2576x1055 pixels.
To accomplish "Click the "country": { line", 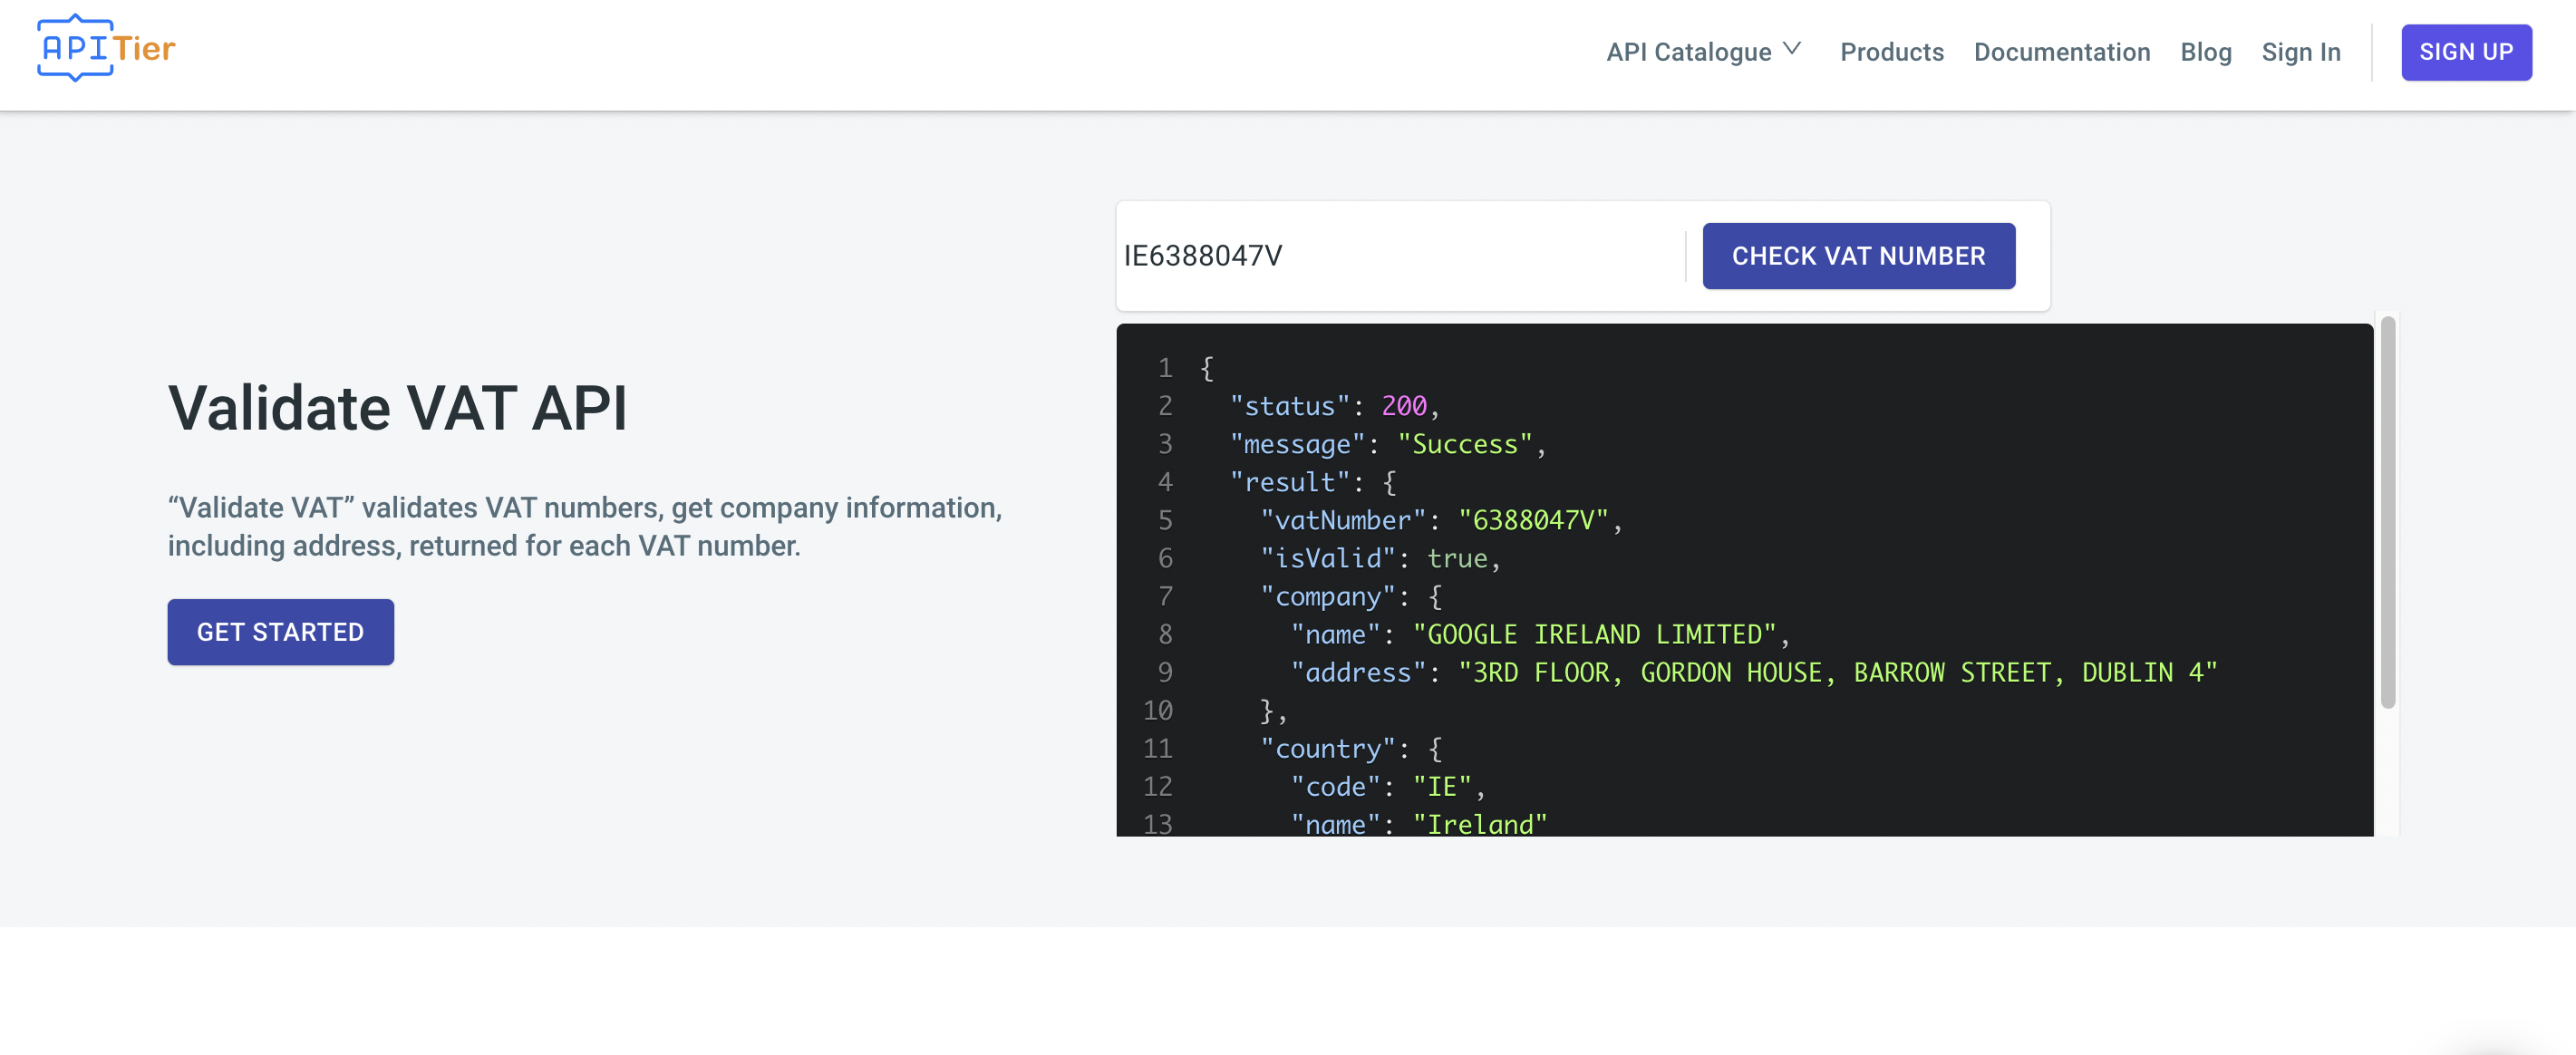I will (1351, 748).
